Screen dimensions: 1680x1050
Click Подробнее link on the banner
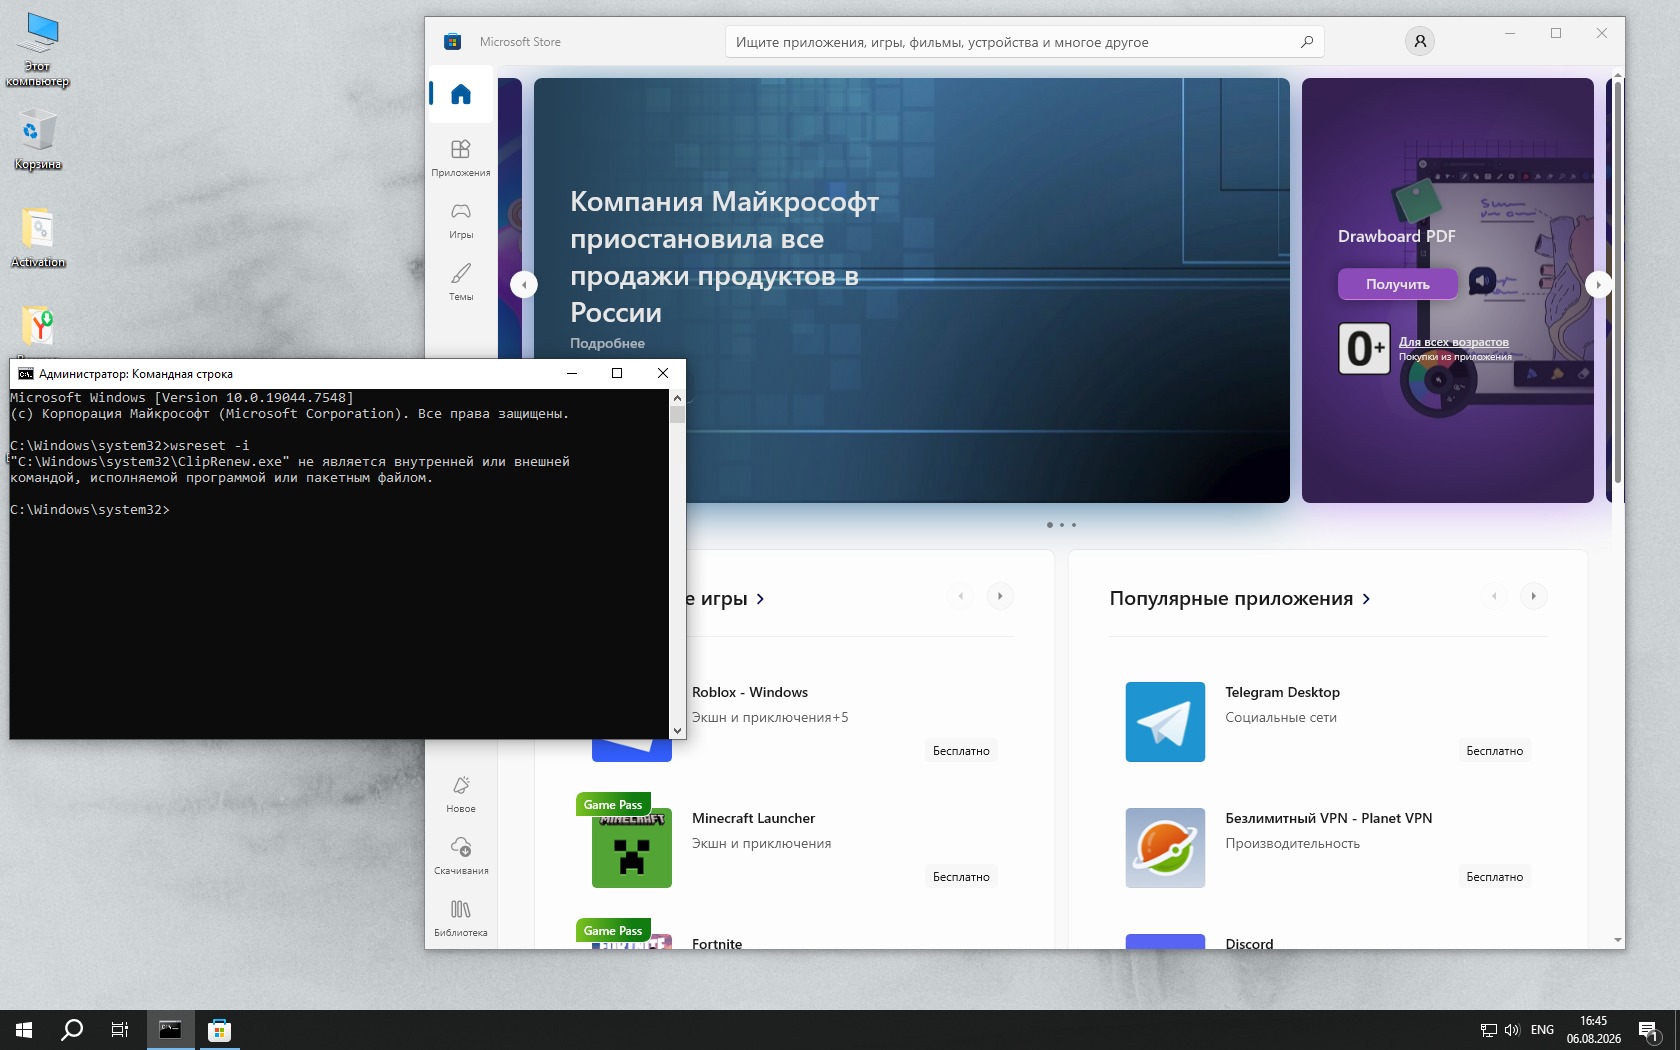pyautogui.click(x=607, y=343)
